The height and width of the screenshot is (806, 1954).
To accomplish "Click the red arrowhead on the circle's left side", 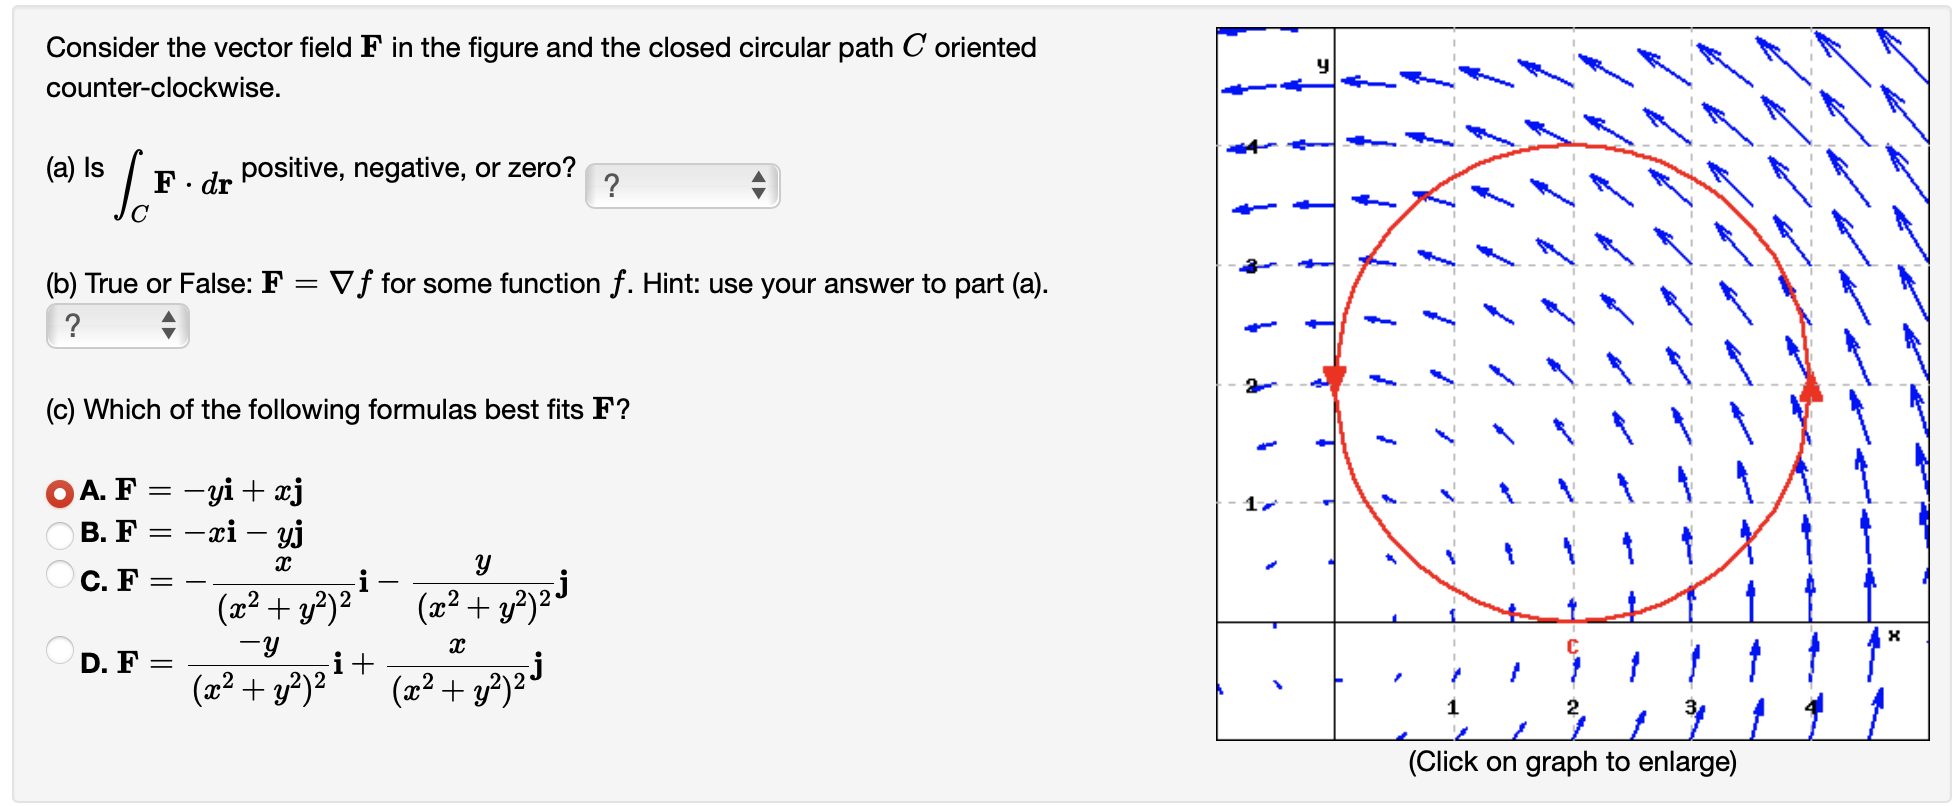I will (x=1333, y=376).
